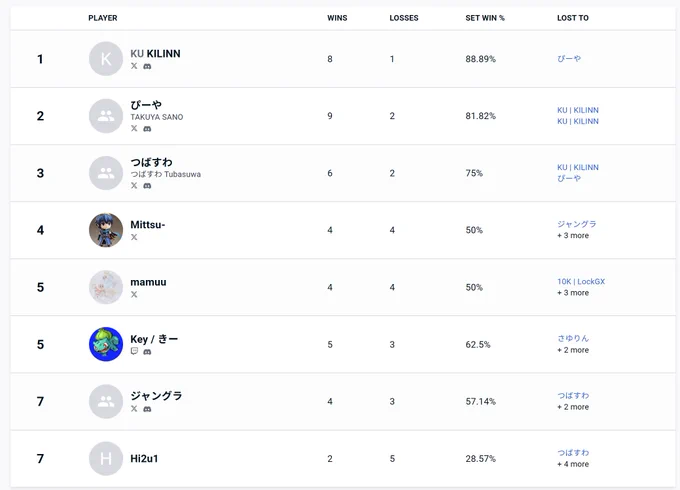
Task: Expand '+ 3 more' losses for Mittsu-
Action: 573,235
